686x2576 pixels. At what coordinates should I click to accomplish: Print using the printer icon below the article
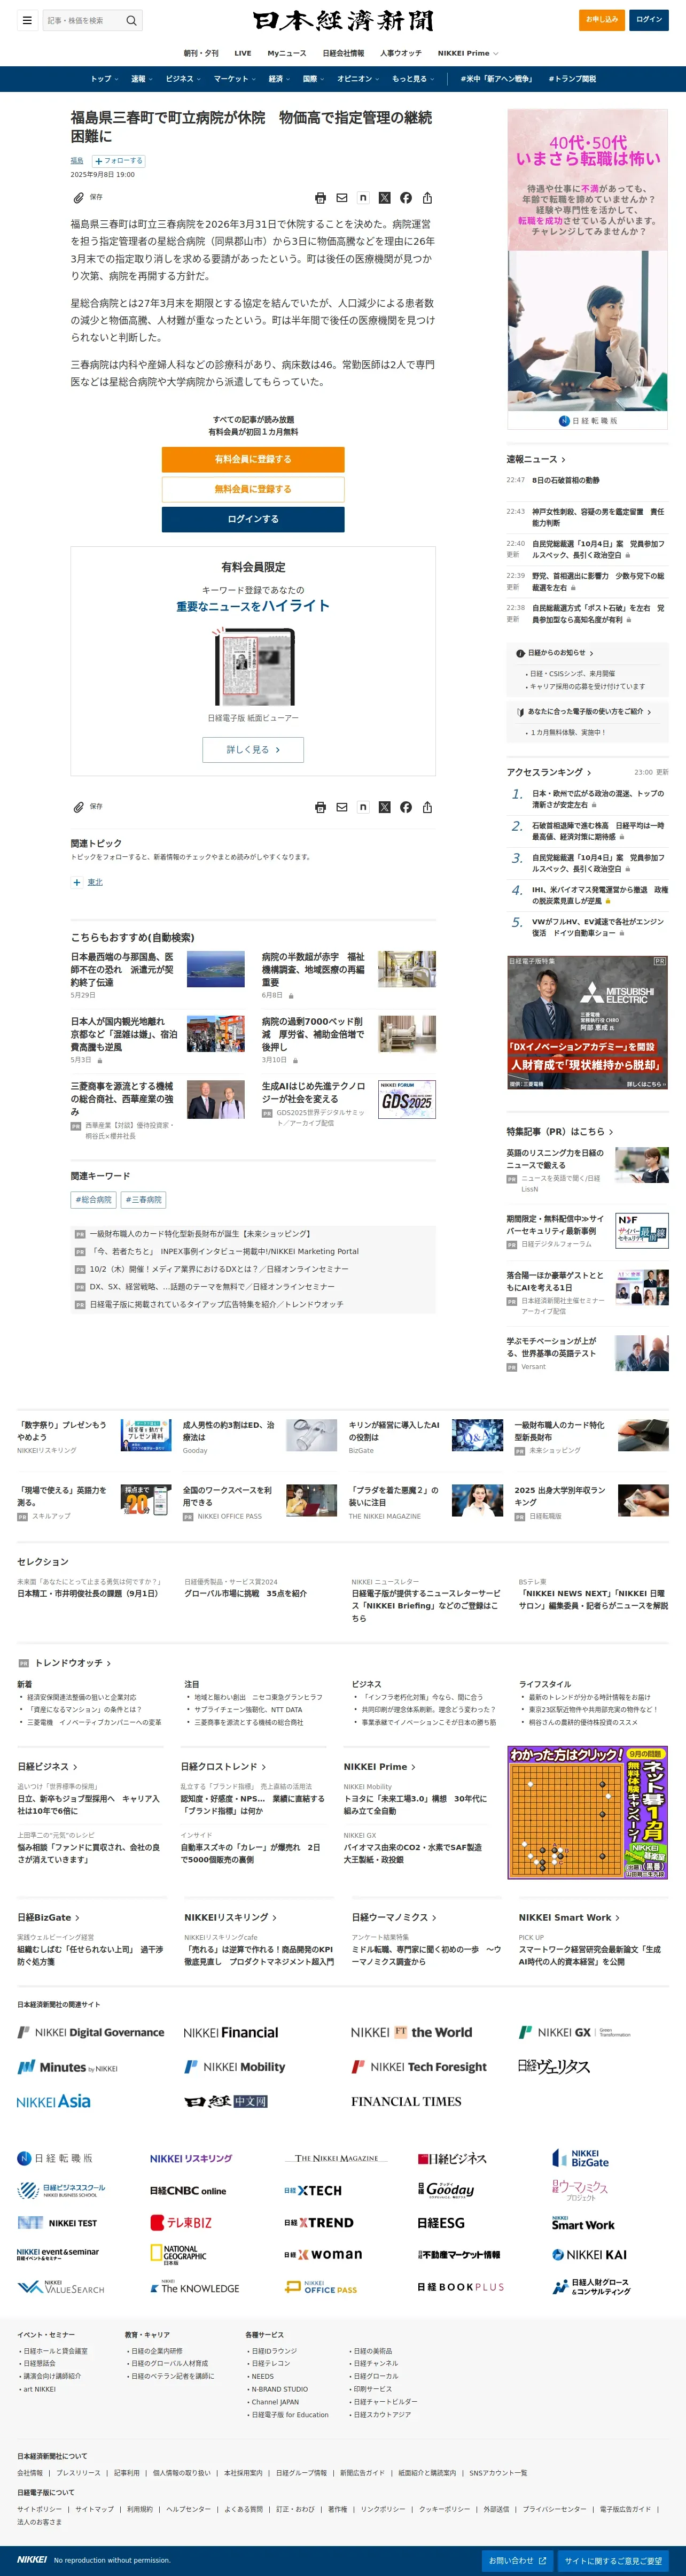320,807
